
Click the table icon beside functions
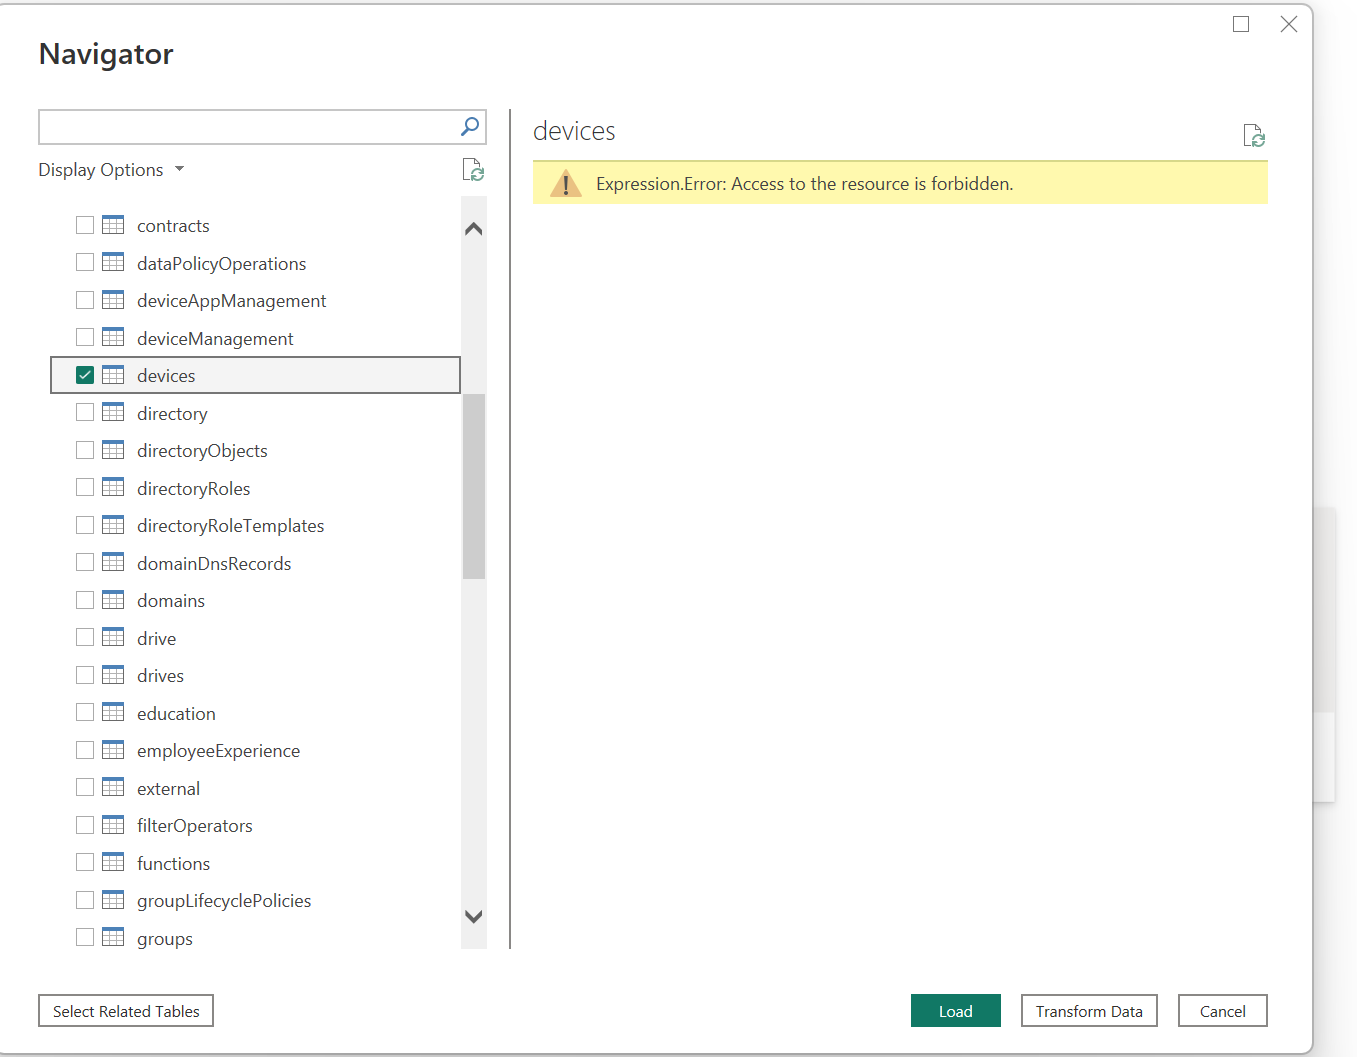113,863
